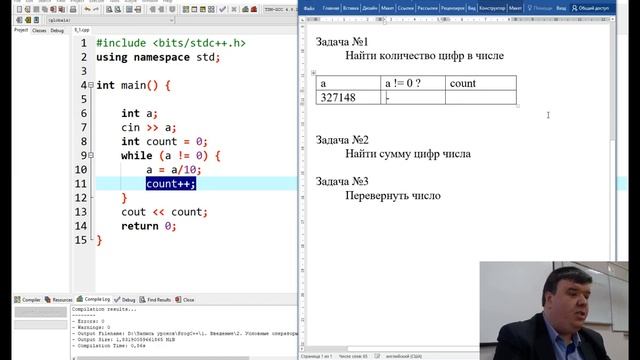Click the Compile icon in Dev-C++ toolbar
This screenshot has height=360, width=640.
pyautogui.click(x=185, y=9)
